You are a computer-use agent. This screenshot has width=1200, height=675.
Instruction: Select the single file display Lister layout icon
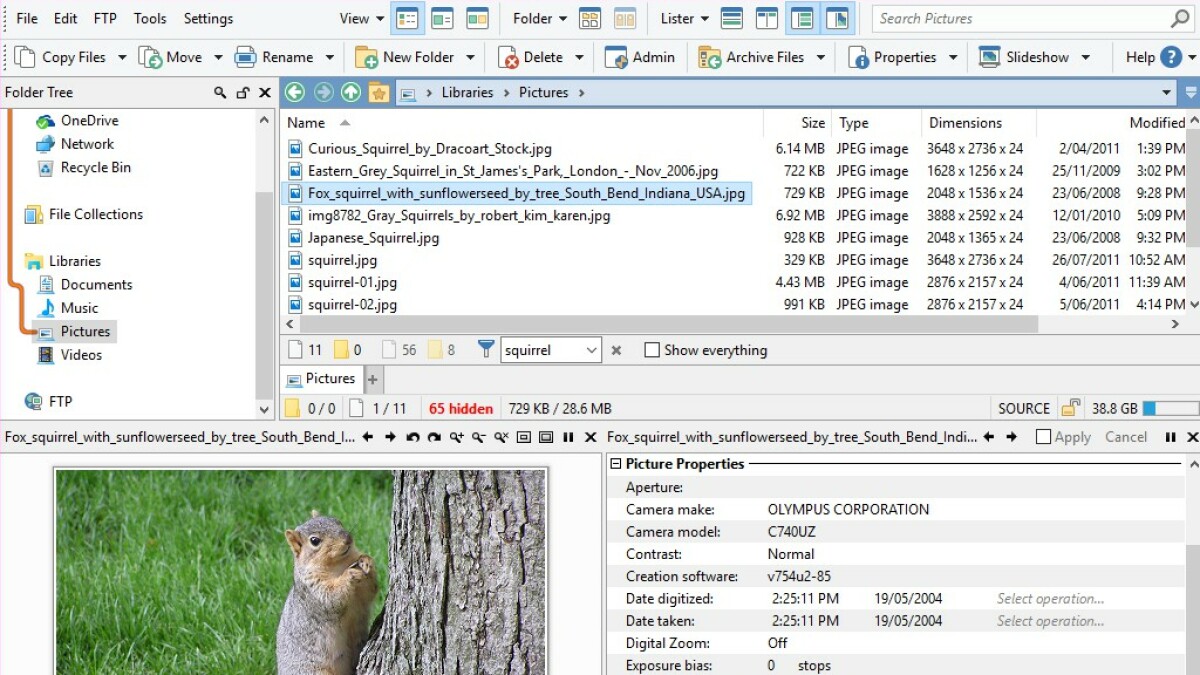(x=732, y=18)
